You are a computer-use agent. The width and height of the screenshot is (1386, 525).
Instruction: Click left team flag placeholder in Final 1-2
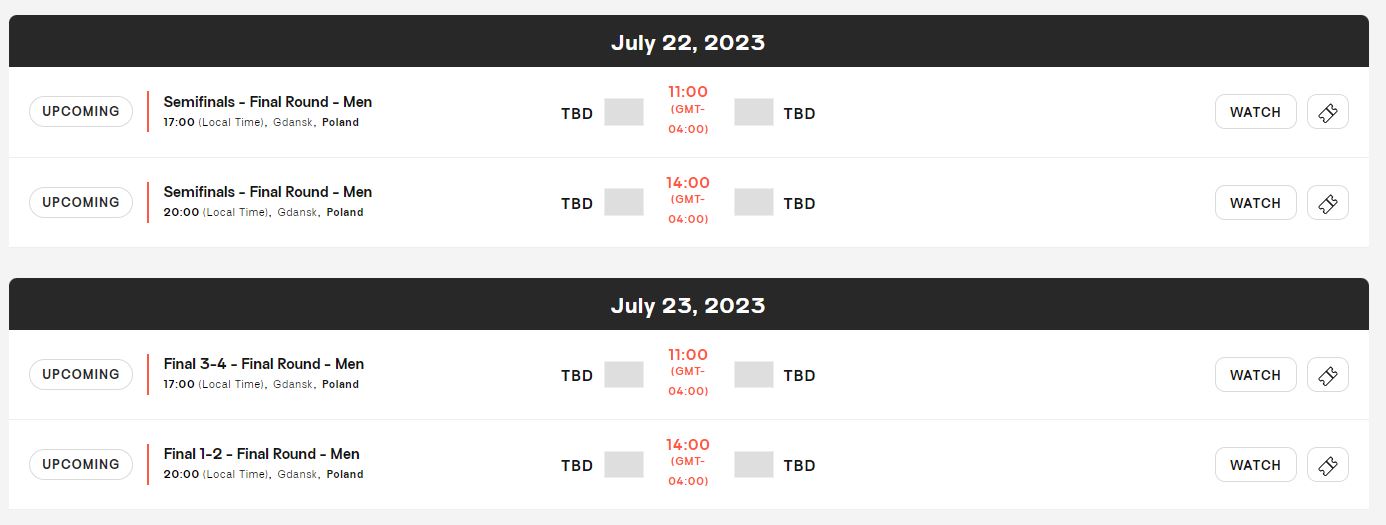click(x=624, y=465)
